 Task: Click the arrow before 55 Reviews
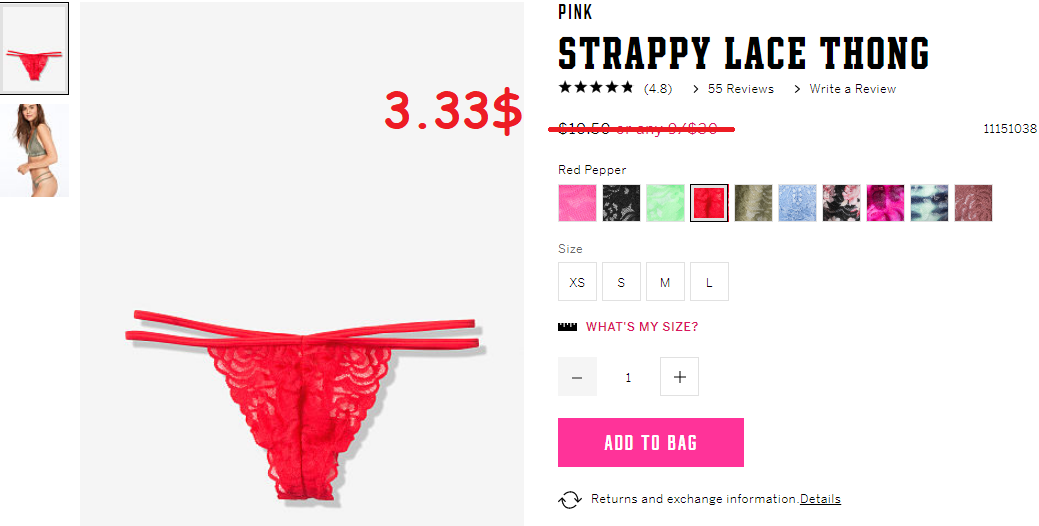click(696, 89)
